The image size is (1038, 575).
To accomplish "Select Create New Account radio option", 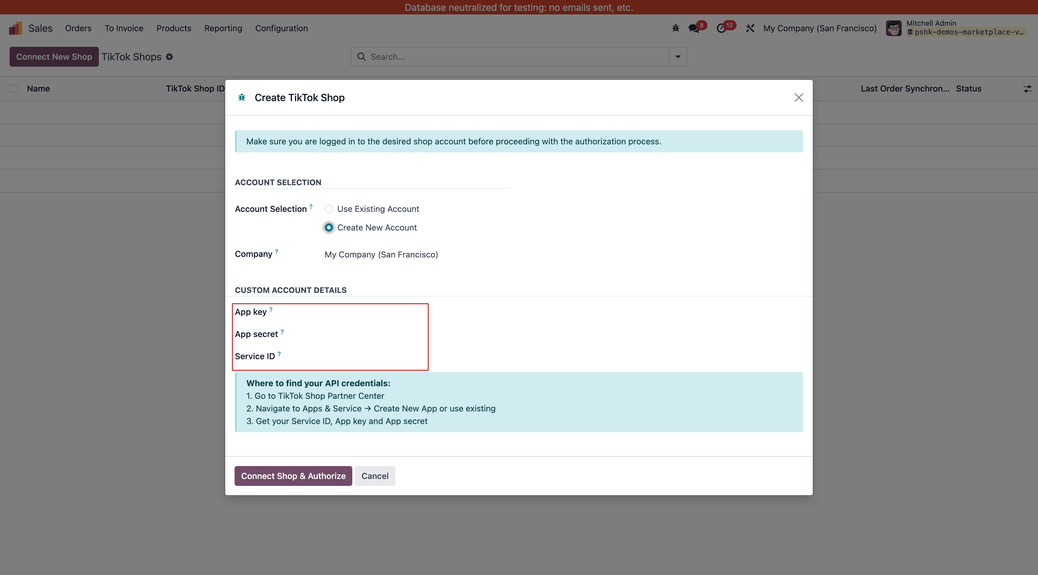I will coord(328,228).
